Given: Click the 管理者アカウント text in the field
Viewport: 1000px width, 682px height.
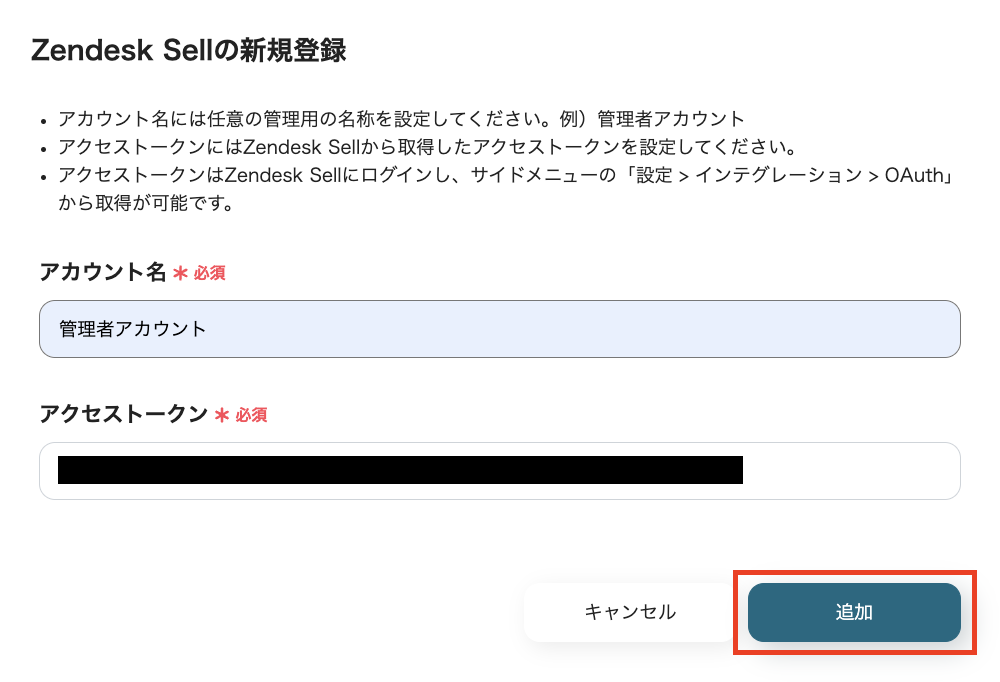Looking at the screenshot, I should point(133,329).
